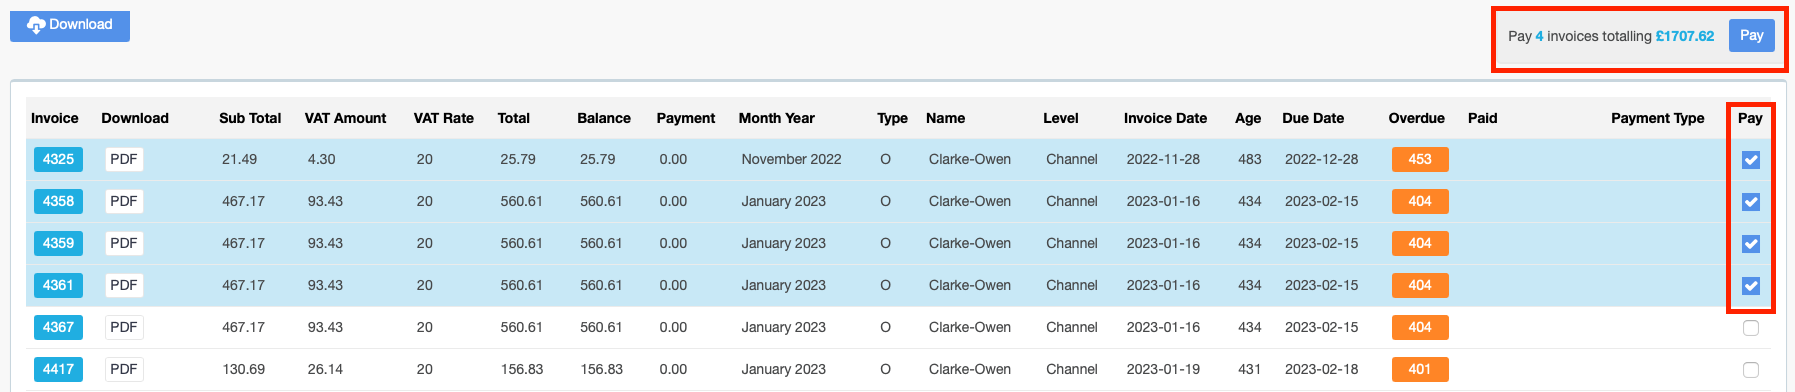Screen dimensions: 1795x392
Task: Download PDF for invoice 4417
Action: (x=124, y=369)
